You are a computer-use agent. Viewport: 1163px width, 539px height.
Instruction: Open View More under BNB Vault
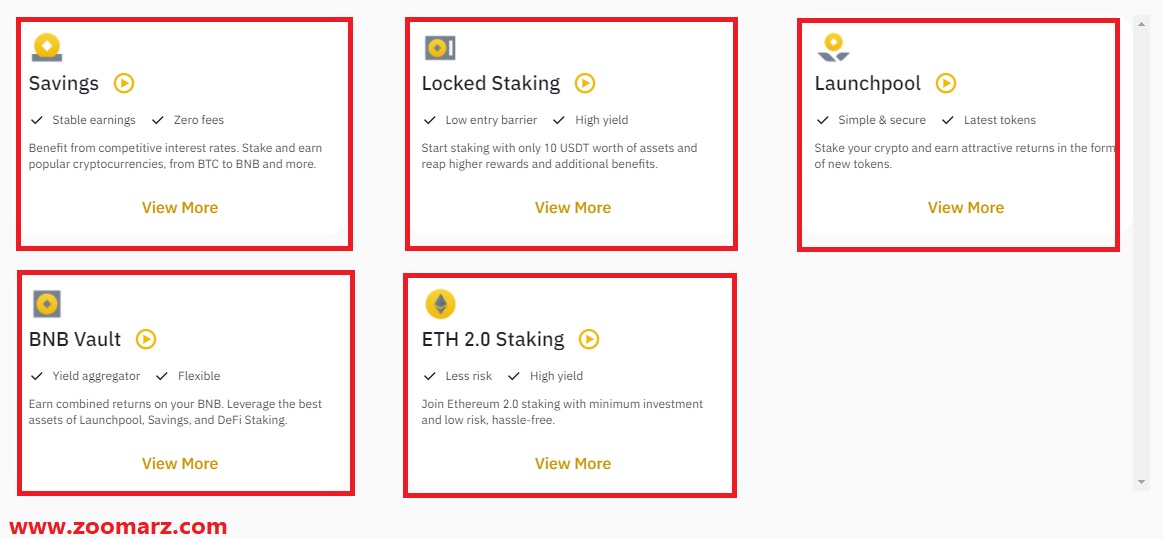point(180,463)
